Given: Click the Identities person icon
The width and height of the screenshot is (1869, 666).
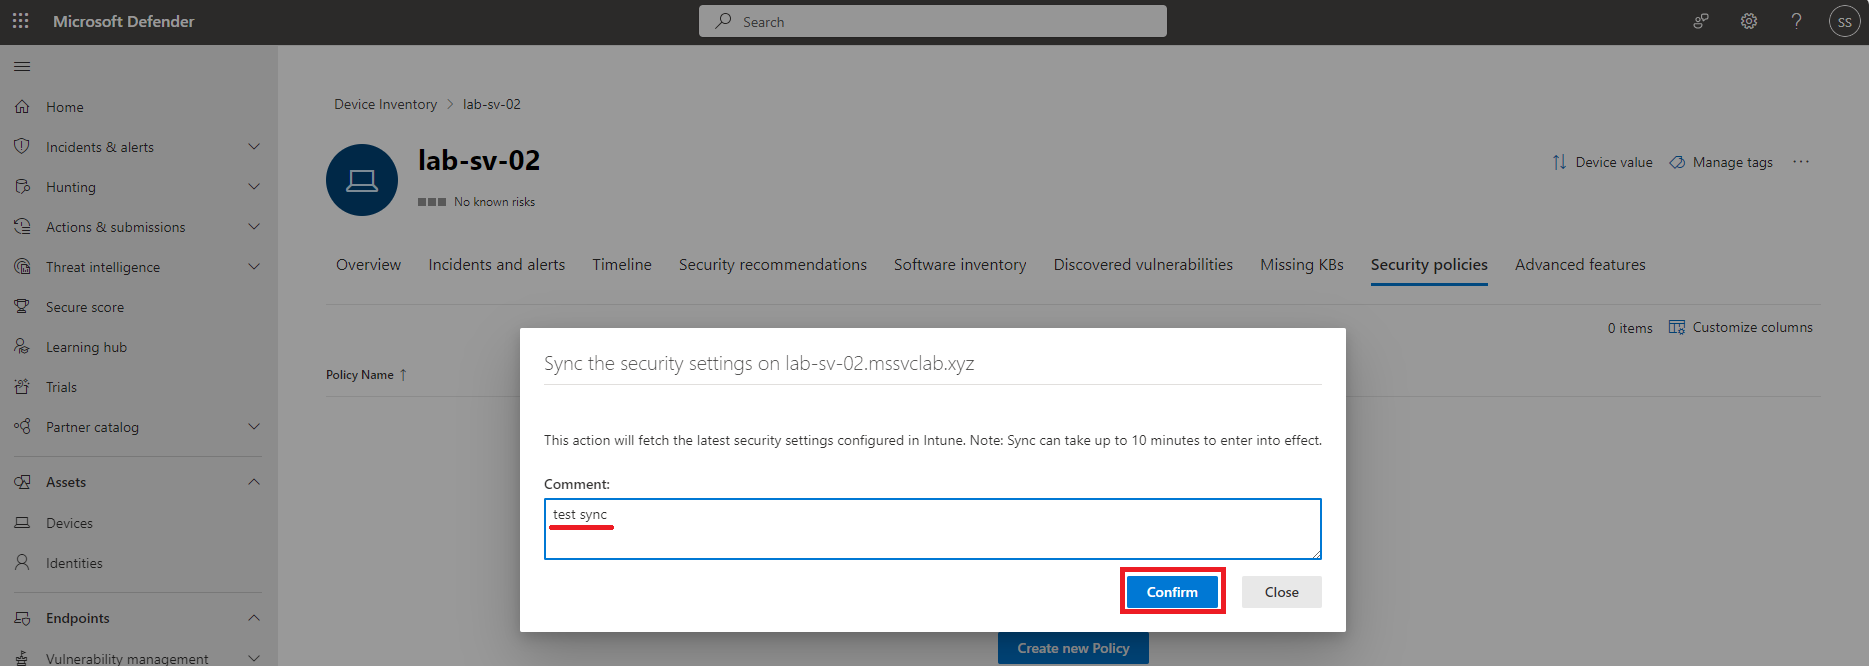Looking at the screenshot, I should 22,563.
